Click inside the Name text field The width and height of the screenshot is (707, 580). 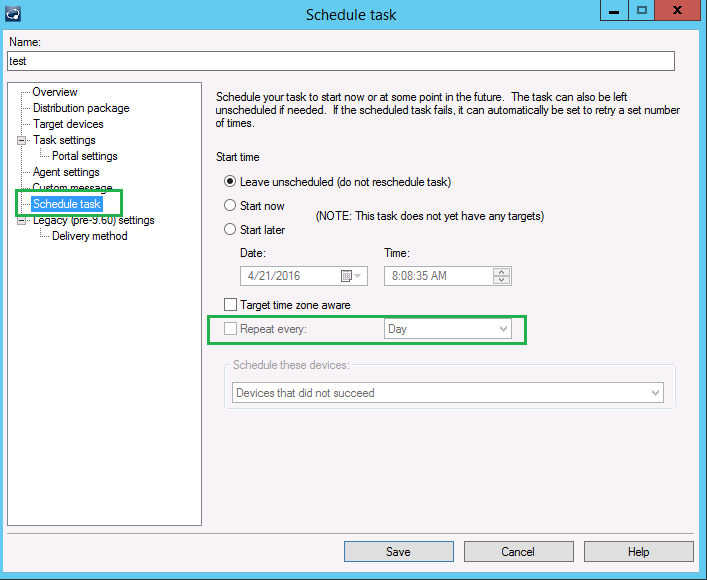click(340, 61)
